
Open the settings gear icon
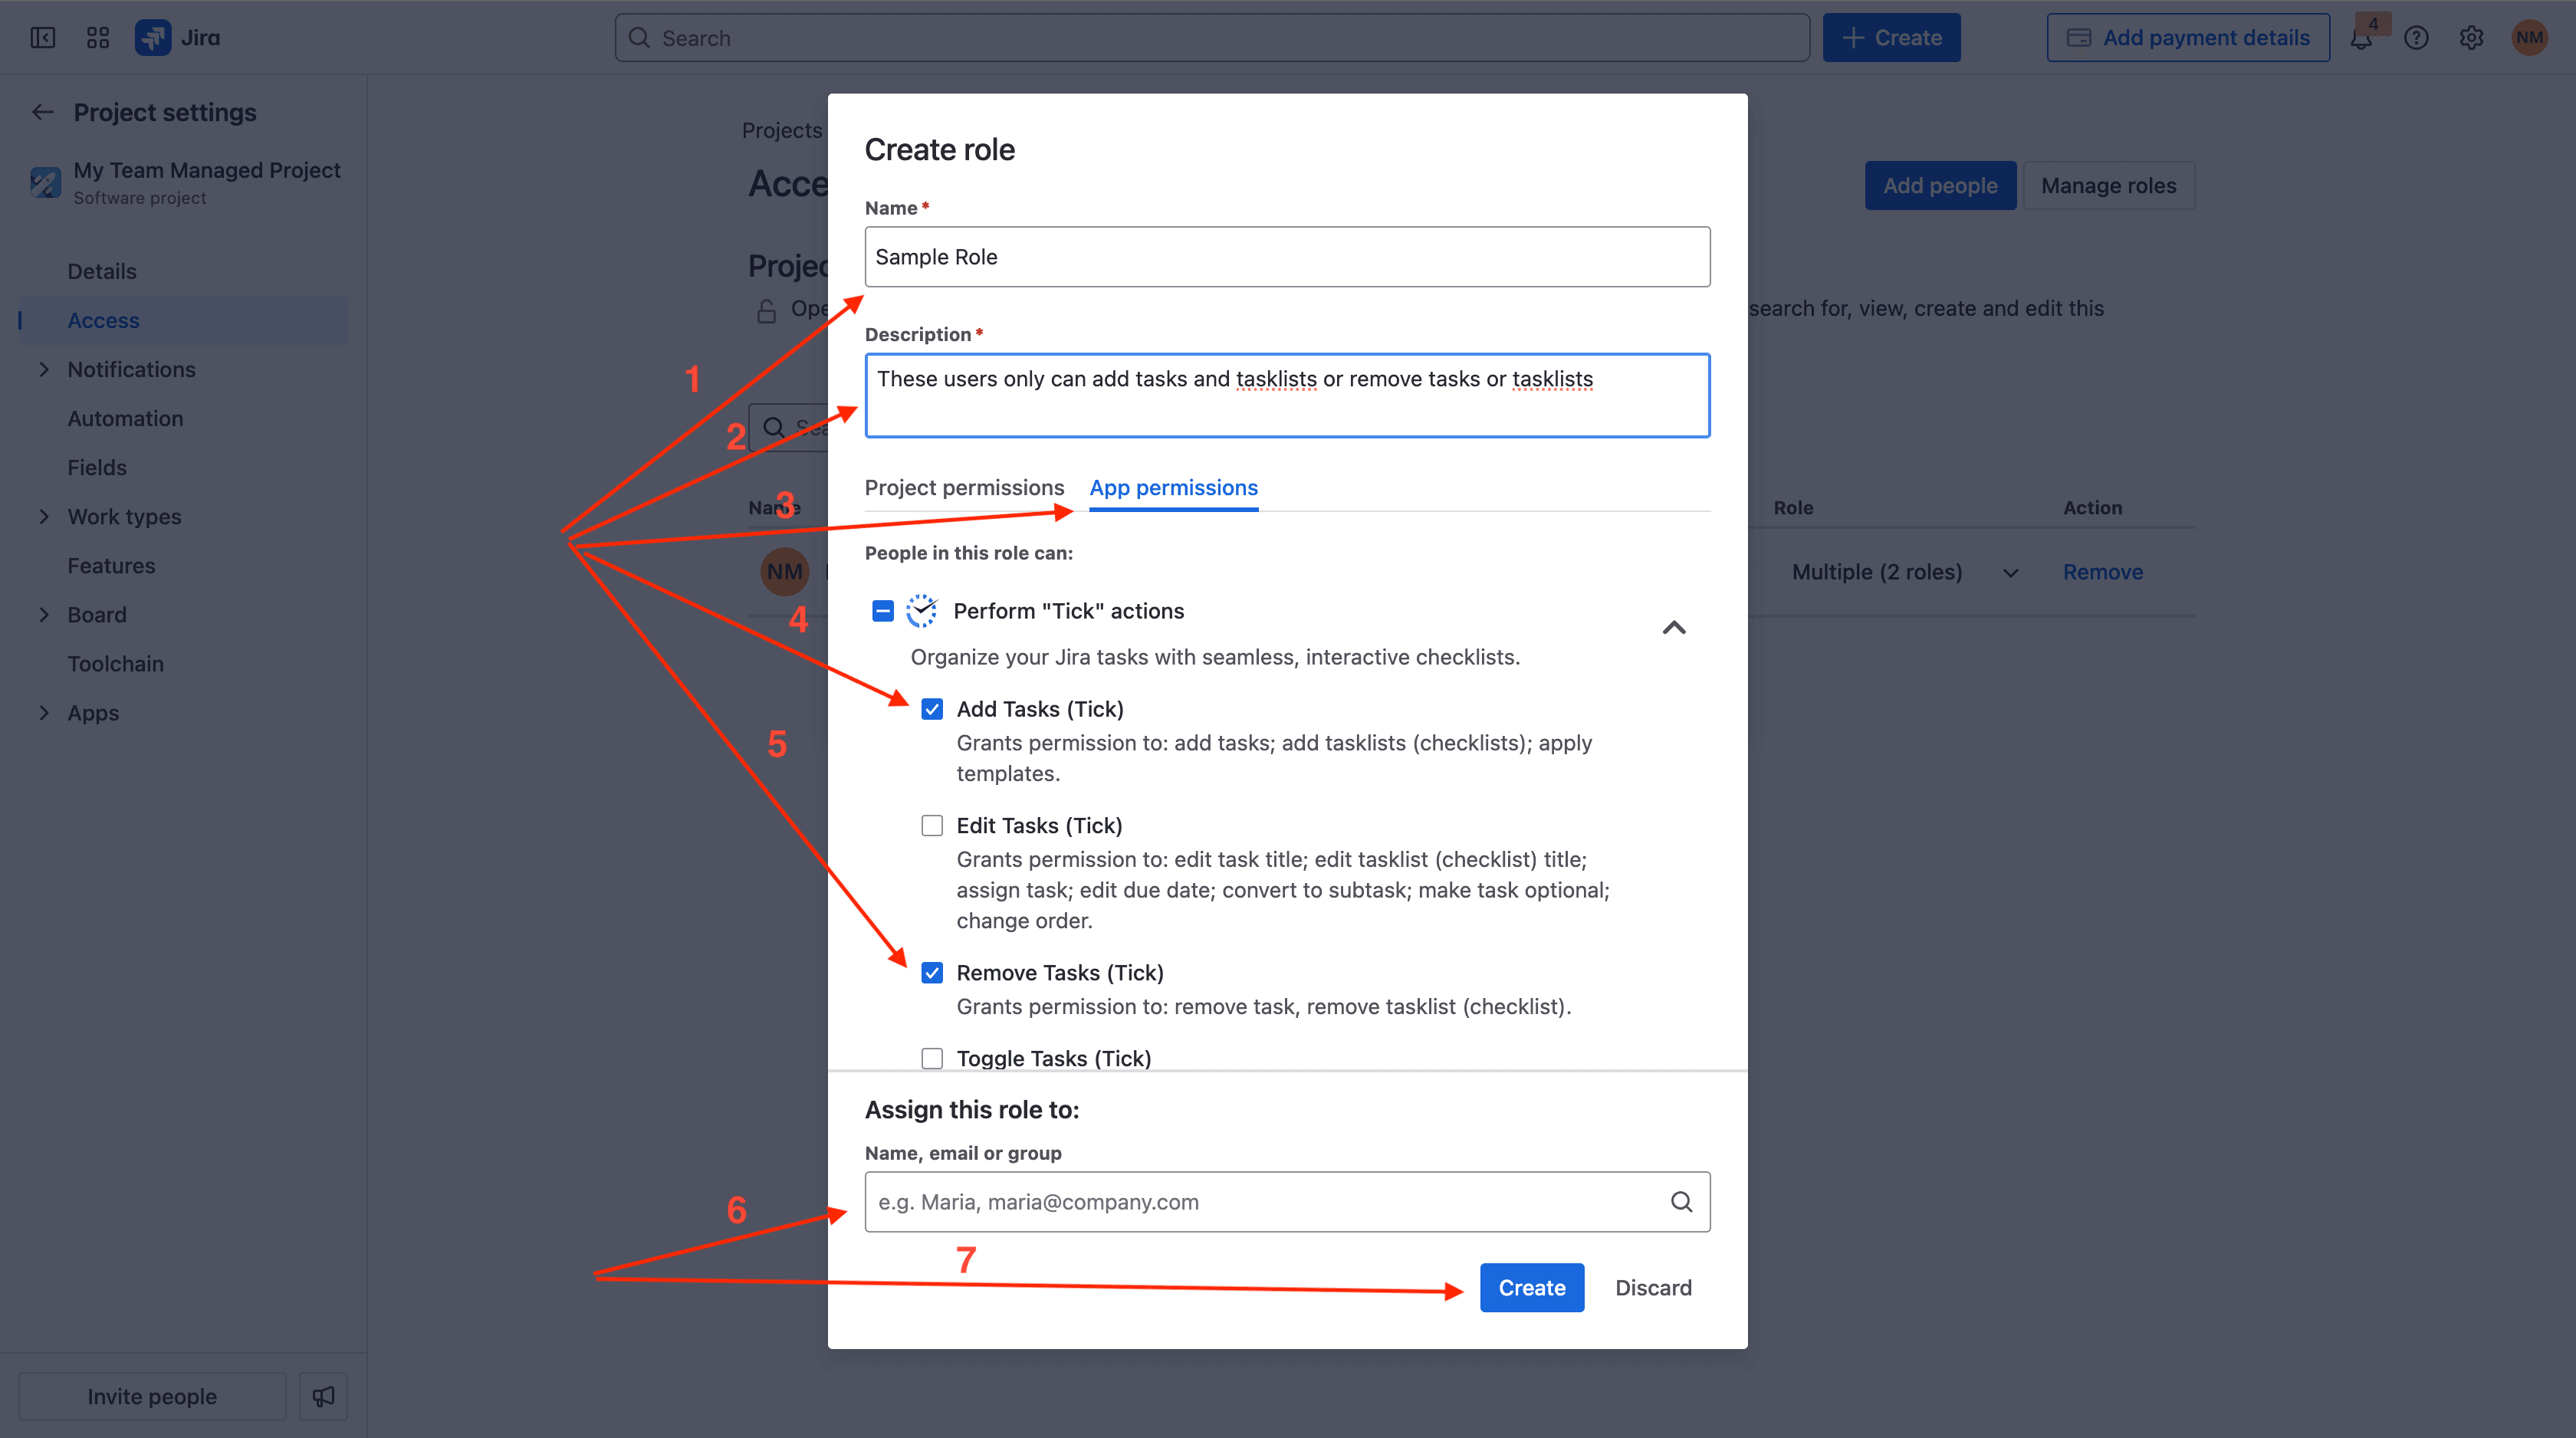click(2471, 38)
